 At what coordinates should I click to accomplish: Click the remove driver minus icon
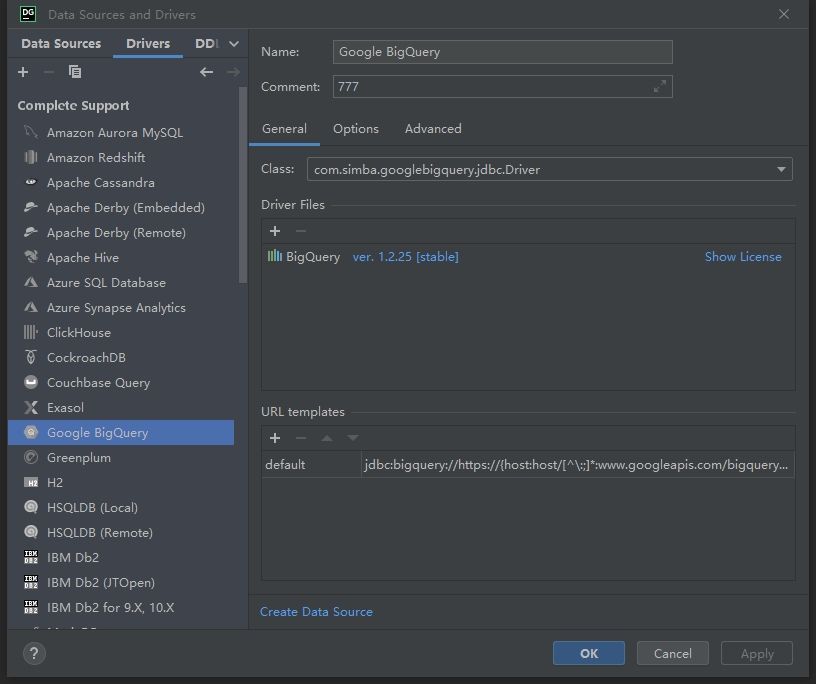coord(48,72)
